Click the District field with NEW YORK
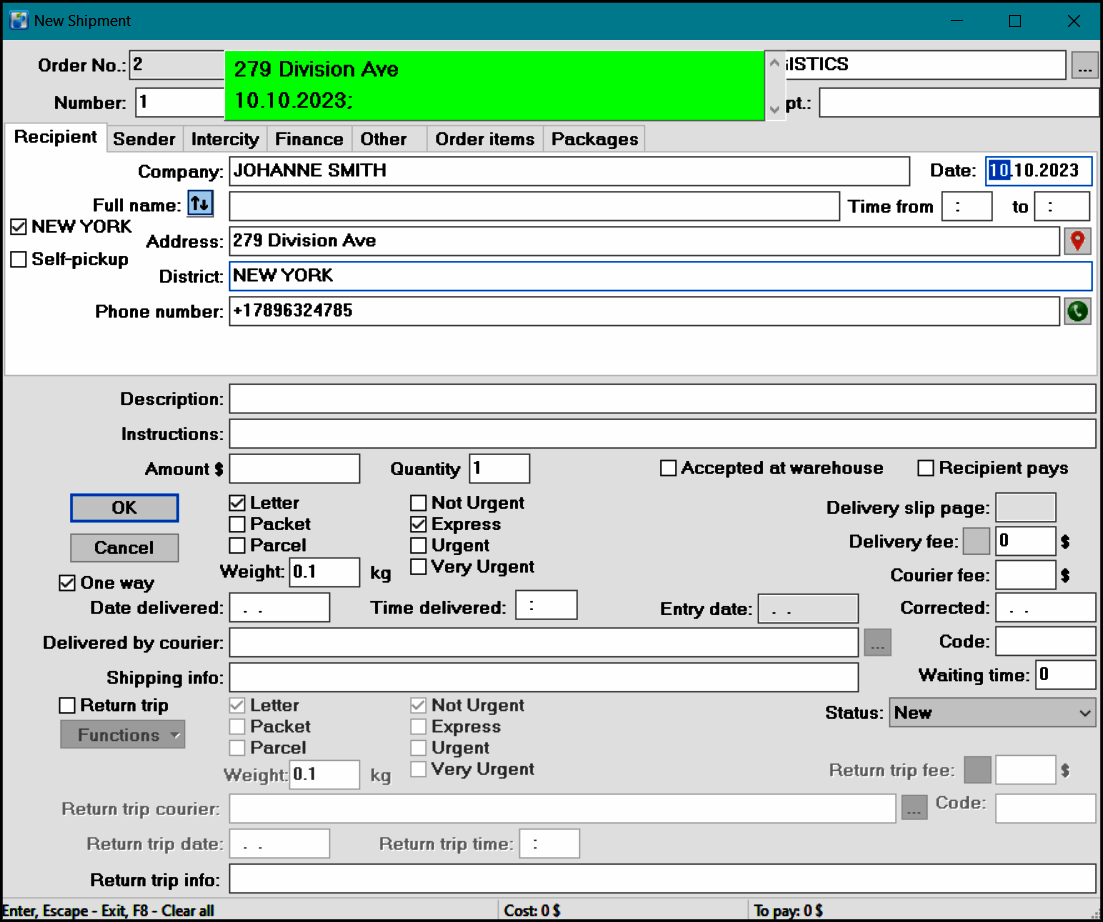The width and height of the screenshot is (1103, 922). click(661, 276)
